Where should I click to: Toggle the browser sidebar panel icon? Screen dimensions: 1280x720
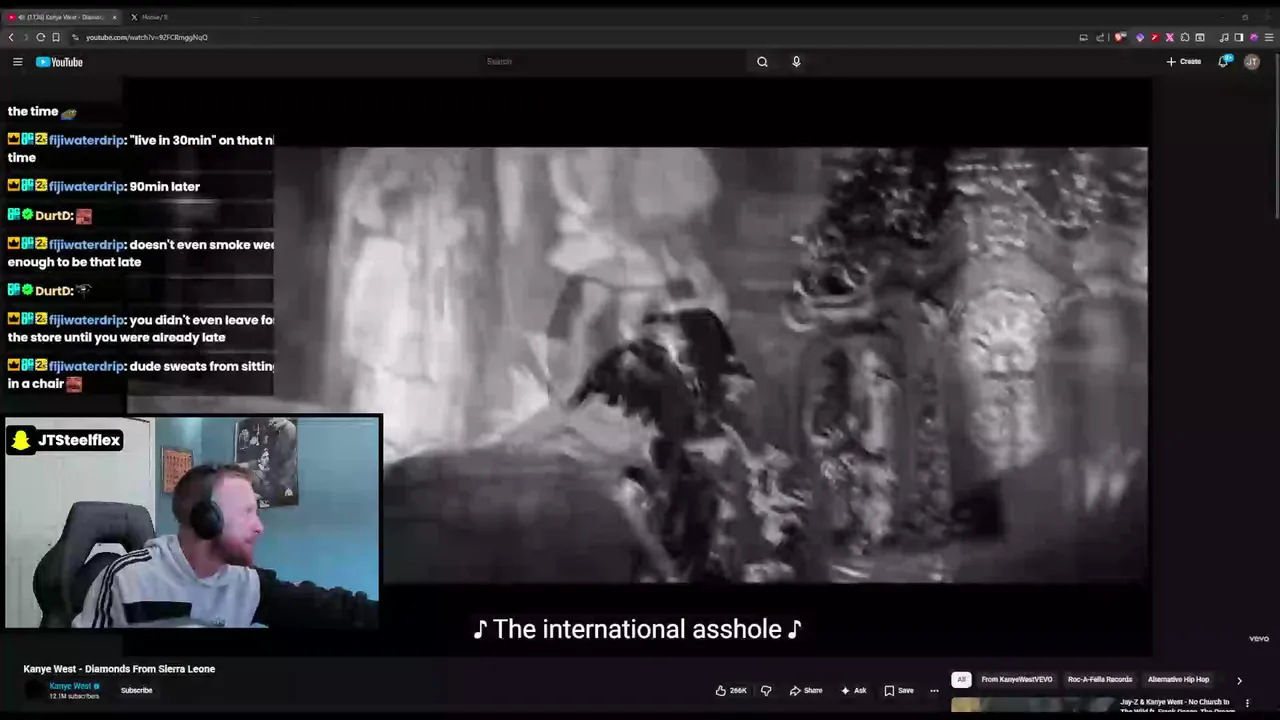pyautogui.click(x=1239, y=37)
